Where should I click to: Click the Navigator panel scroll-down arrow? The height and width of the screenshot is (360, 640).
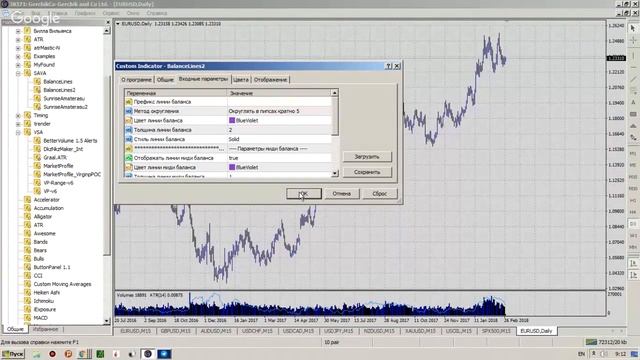pos(107,321)
